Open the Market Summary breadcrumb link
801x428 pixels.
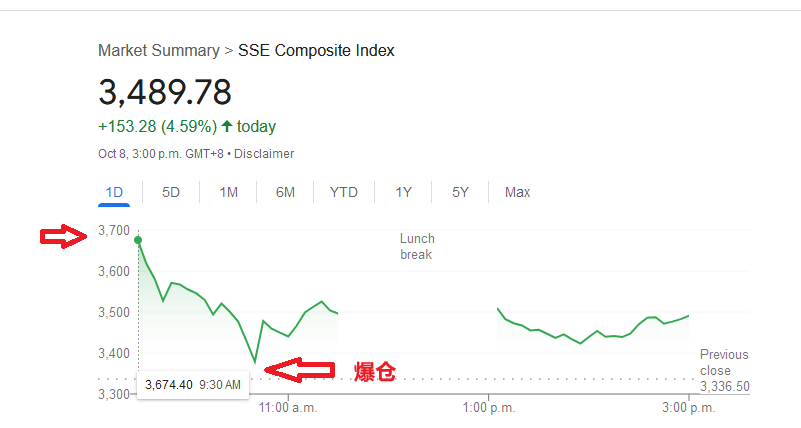(x=158, y=50)
